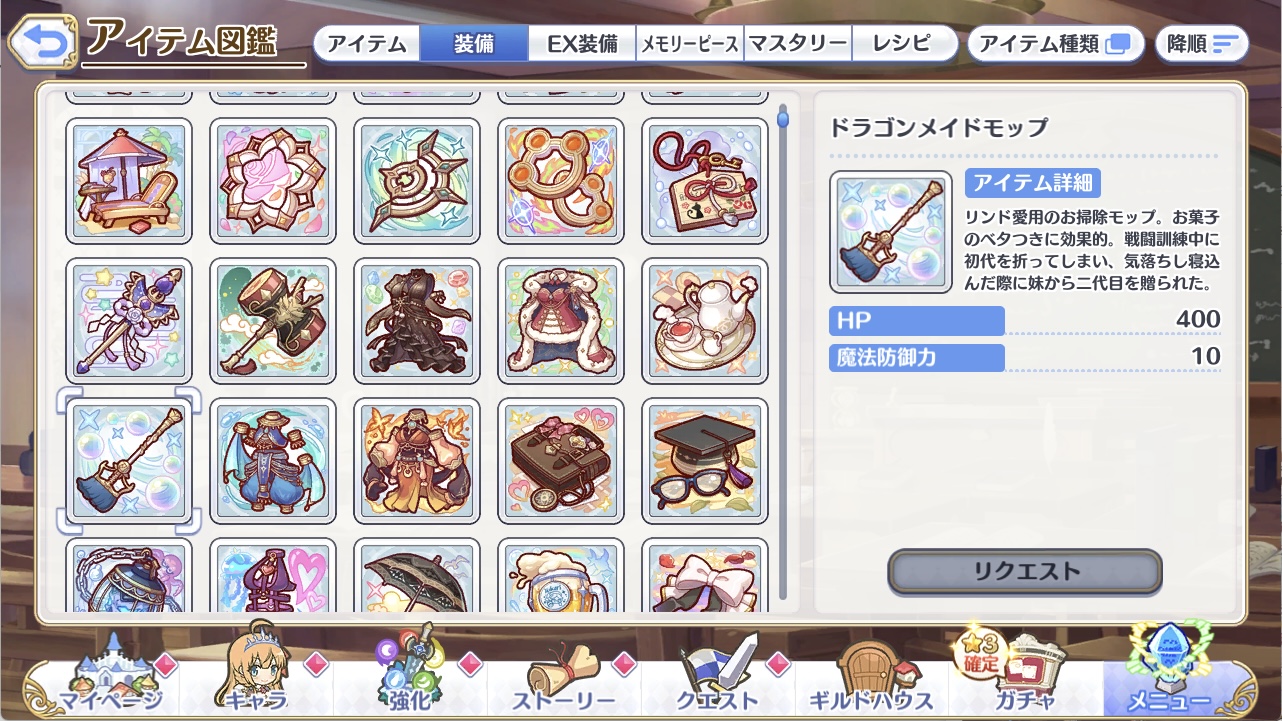Select the black lace umbrella icon
1282x721 pixels.
pos(417,575)
